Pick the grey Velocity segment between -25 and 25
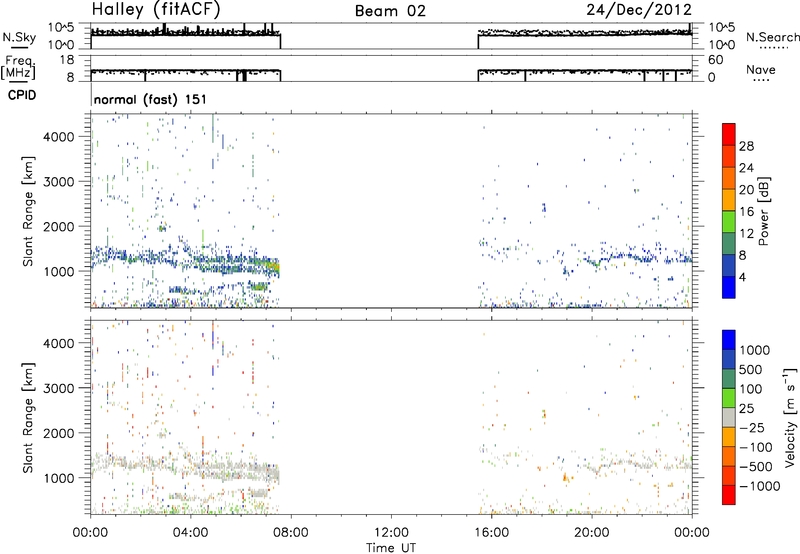The image size is (800, 554). (x=729, y=417)
